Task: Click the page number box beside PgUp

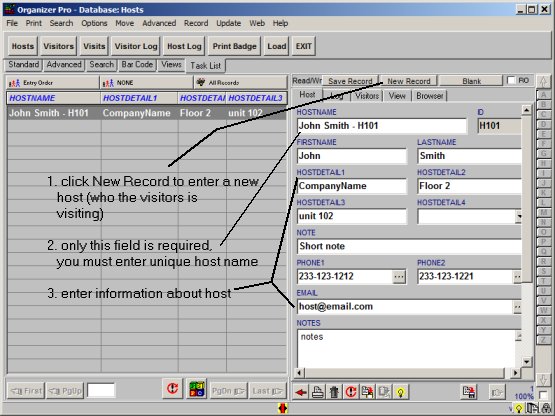Action: (101, 391)
